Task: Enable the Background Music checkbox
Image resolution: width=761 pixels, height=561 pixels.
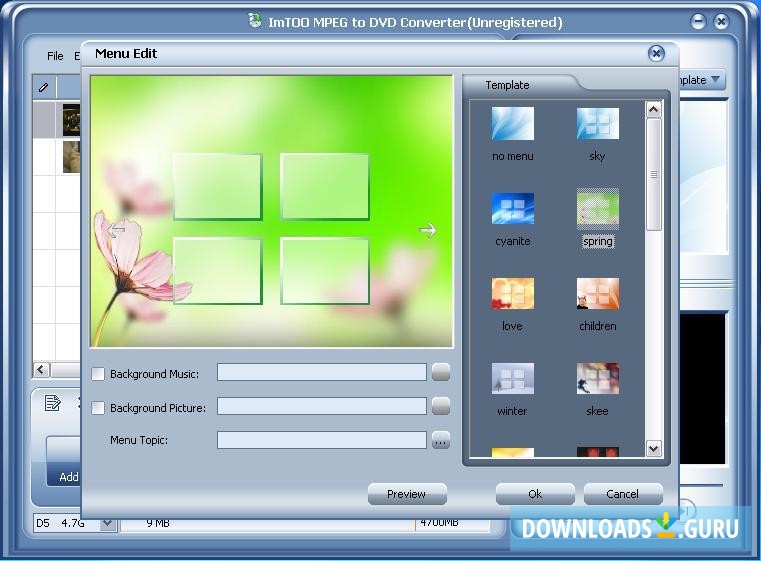Action: point(98,374)
